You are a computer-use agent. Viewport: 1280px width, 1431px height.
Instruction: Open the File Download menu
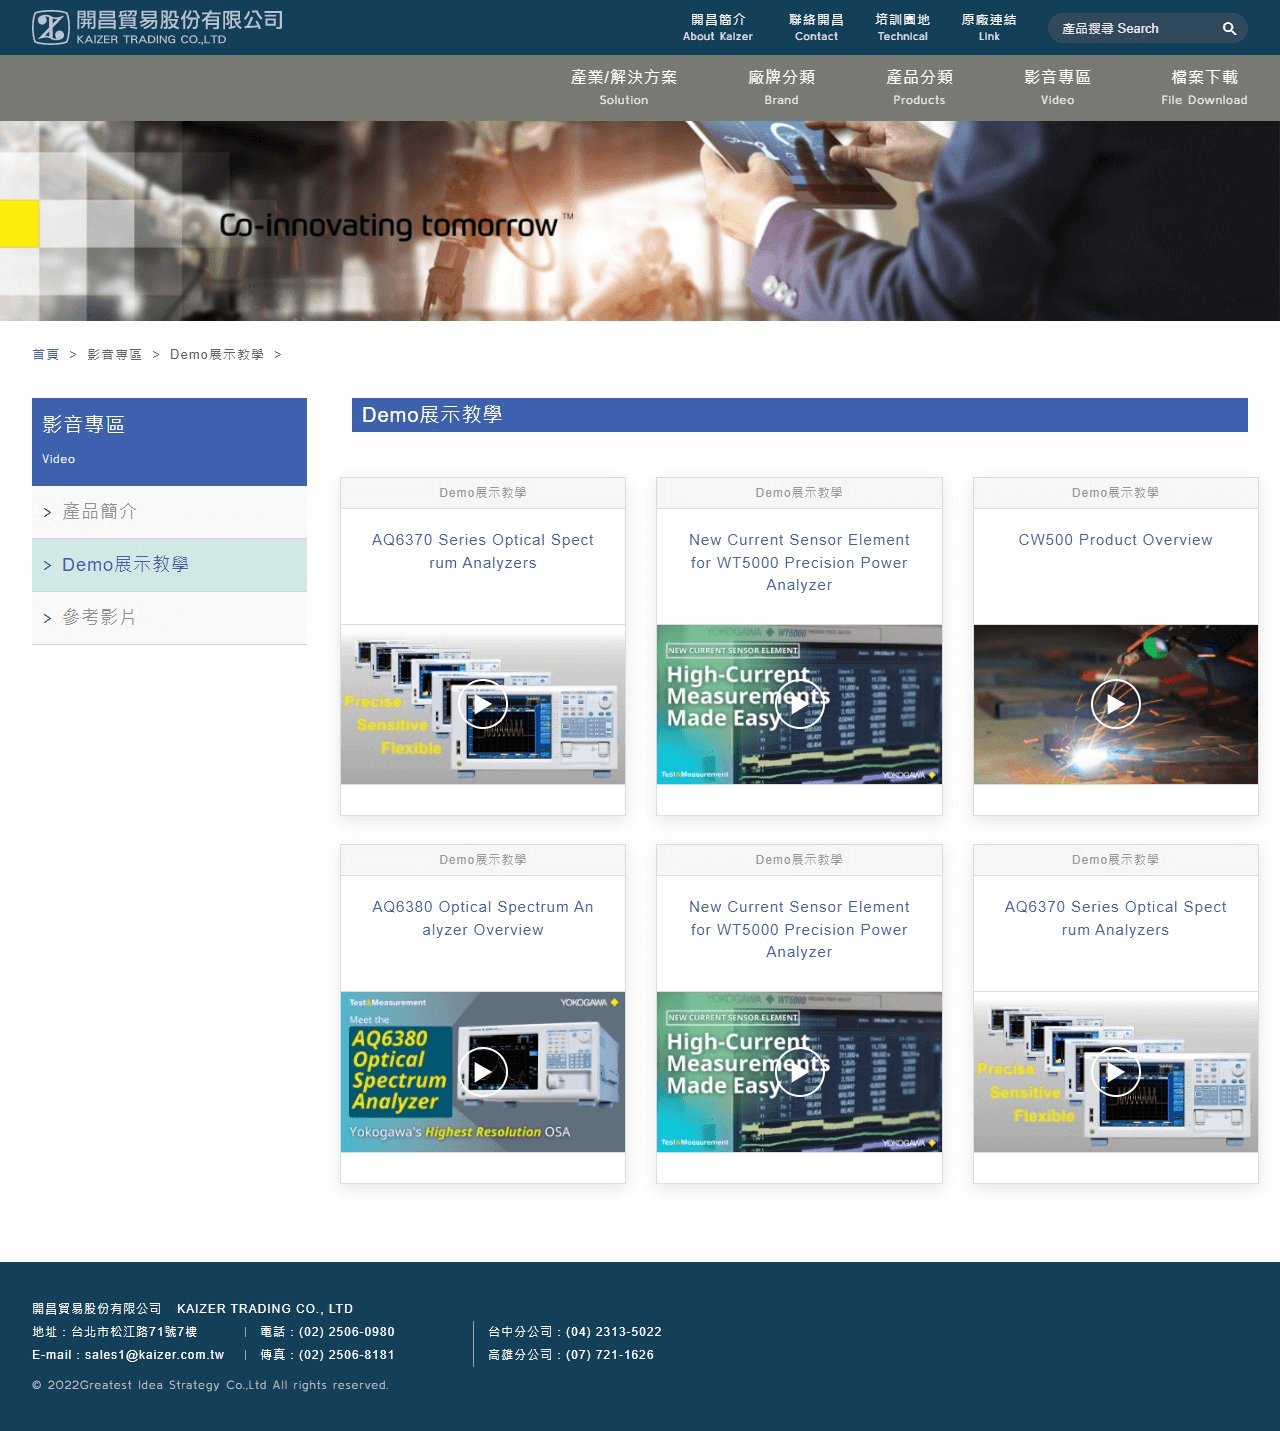pyautogui.click(x=1204, y=87)
